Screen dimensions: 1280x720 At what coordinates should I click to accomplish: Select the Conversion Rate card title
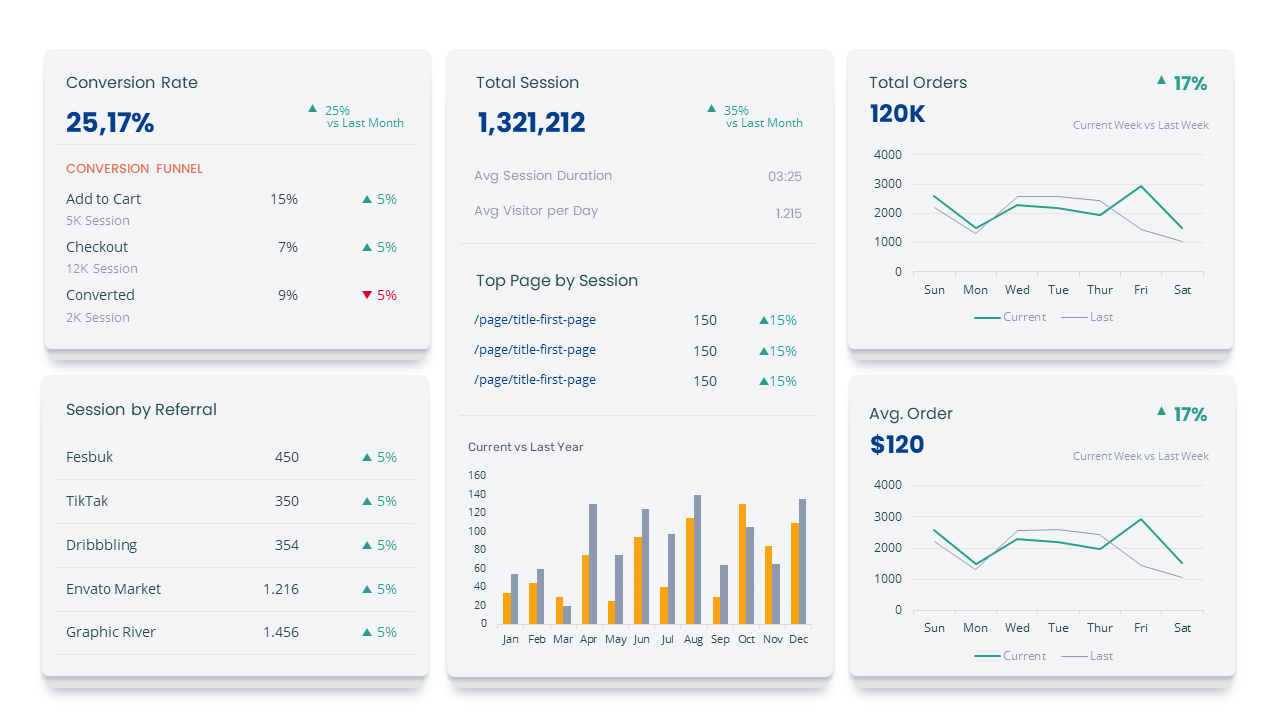tap(132, 83)
